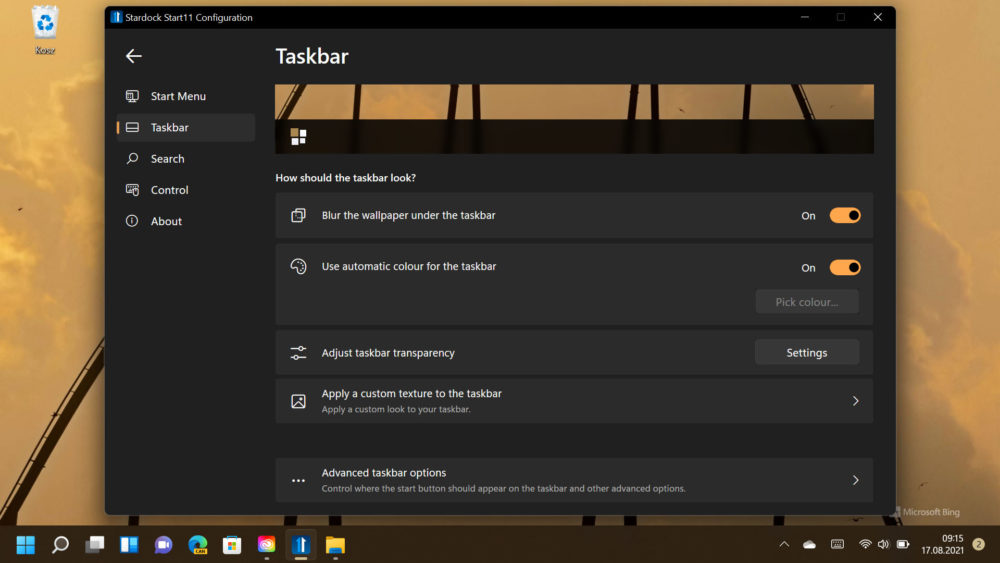Click the colour palette icon
This screenshot has height=563, width=1000.
pyautogui.click(x=298, y=267)
